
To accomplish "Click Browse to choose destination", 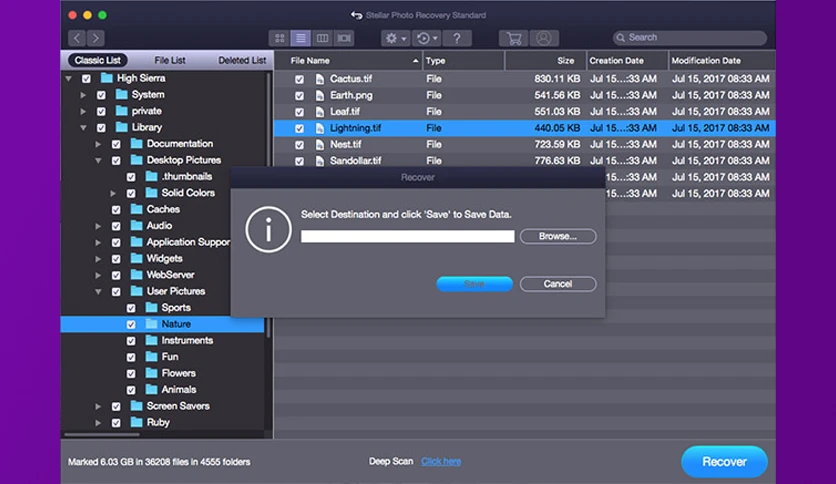I will [558, 236].
